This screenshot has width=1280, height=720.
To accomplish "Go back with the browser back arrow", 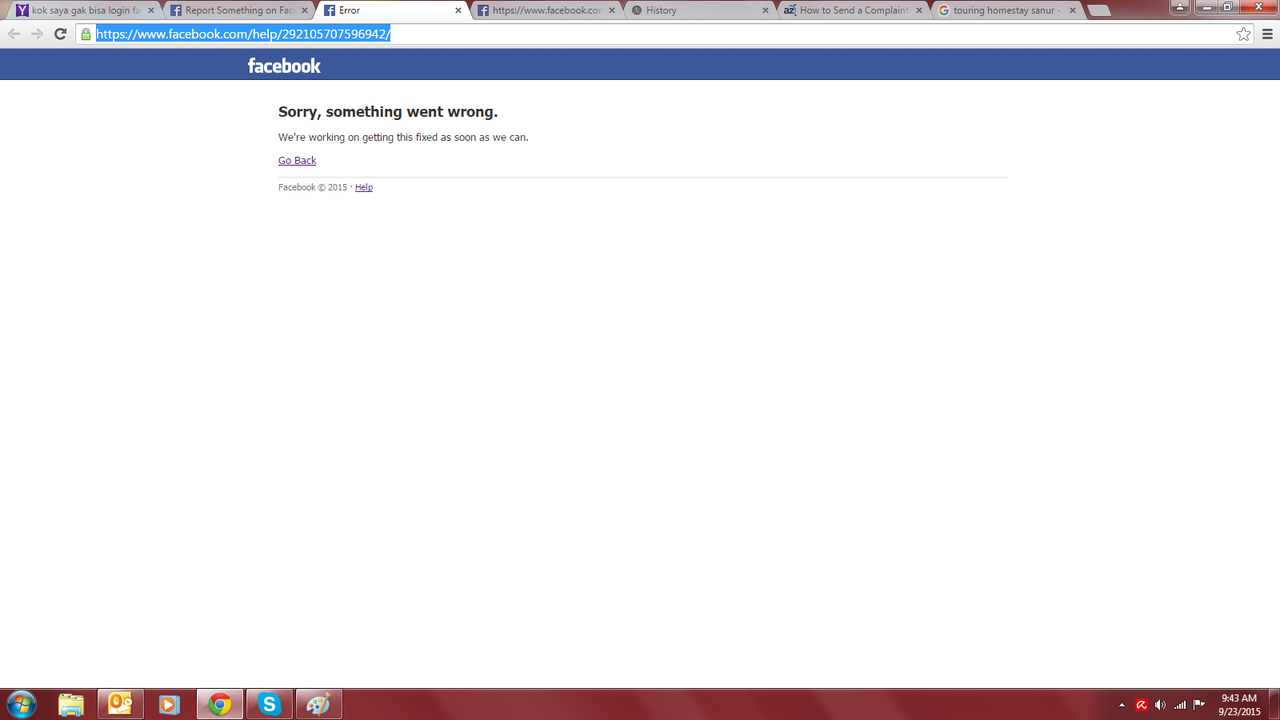I will point(14,34).
